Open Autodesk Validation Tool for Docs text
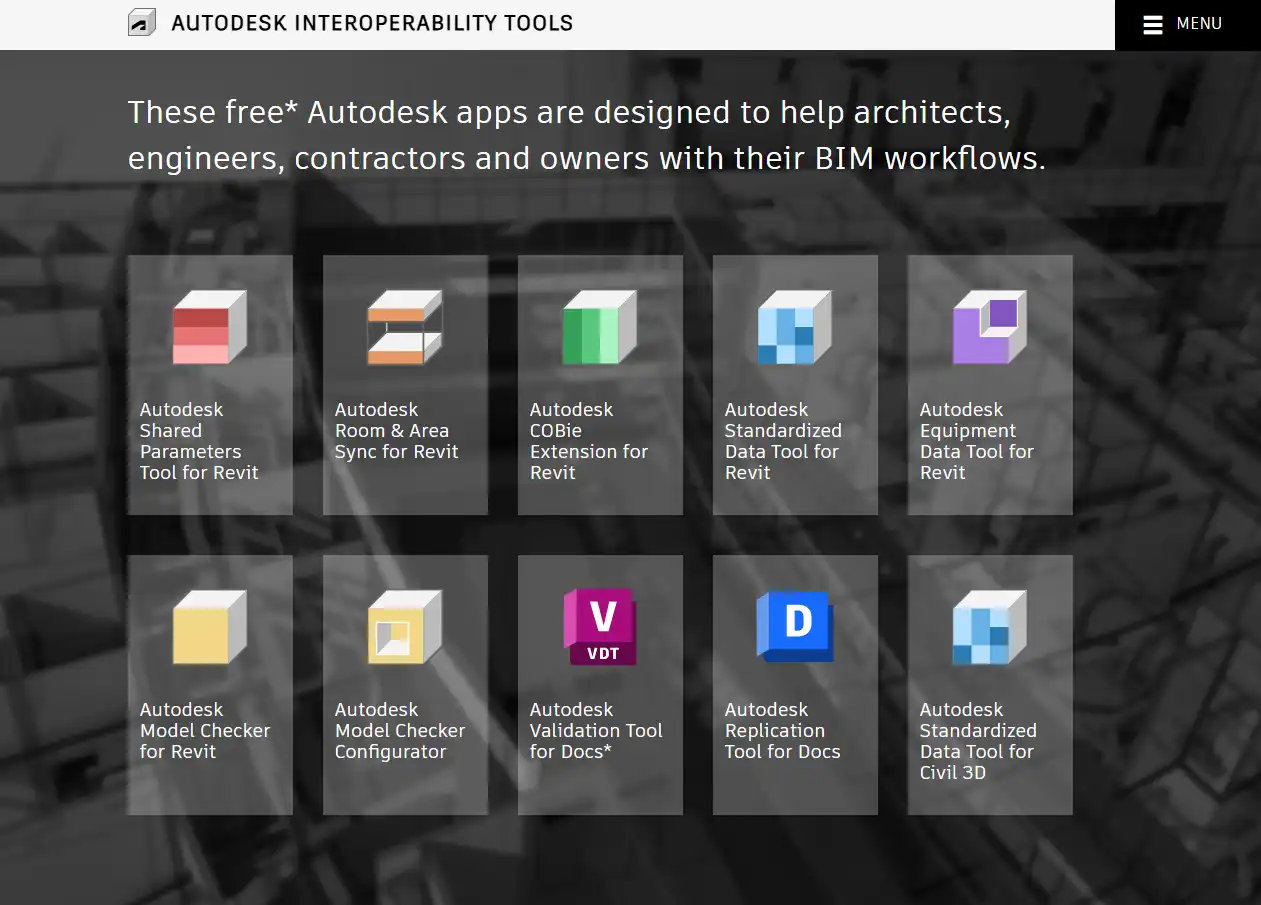The height and width of the screenshot is (905, 1261). point(595,730)
